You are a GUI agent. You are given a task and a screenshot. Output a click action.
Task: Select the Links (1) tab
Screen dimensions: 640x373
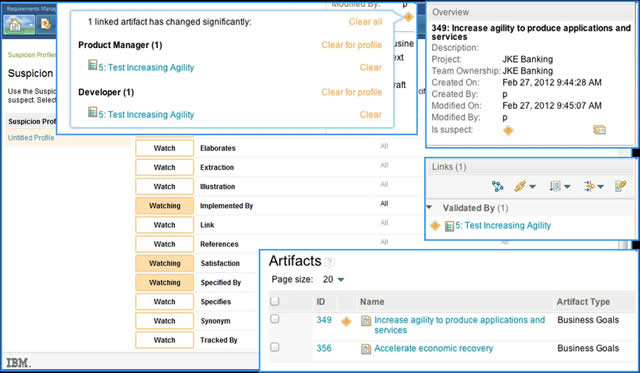[449, 167]
